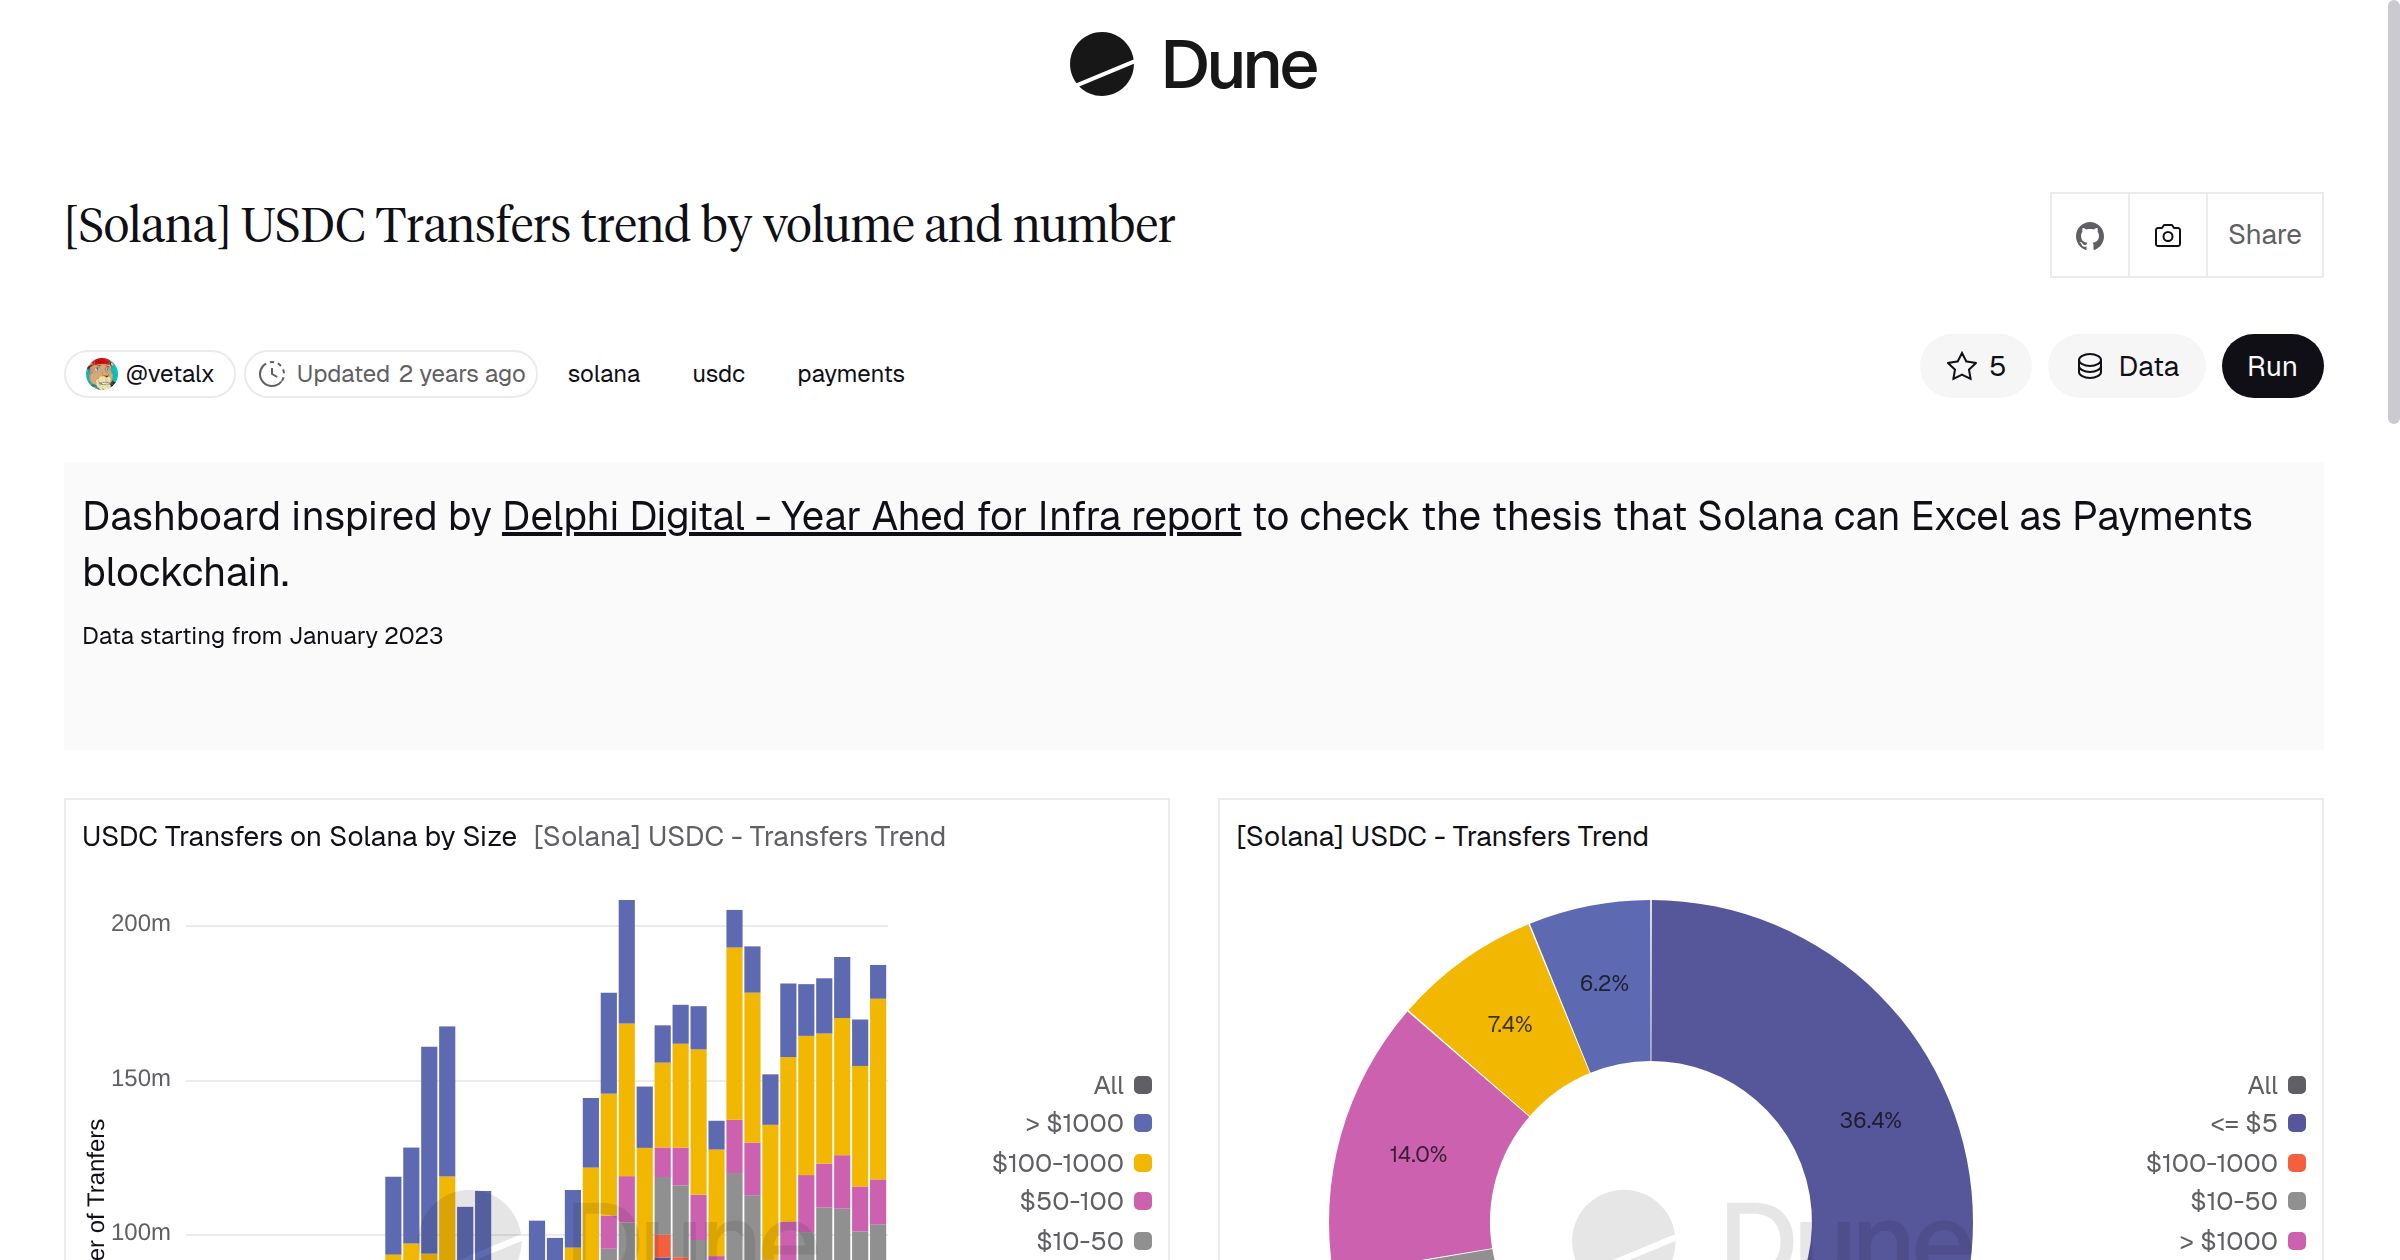Open the Delphi Digital report link

(x=870, y=516)
